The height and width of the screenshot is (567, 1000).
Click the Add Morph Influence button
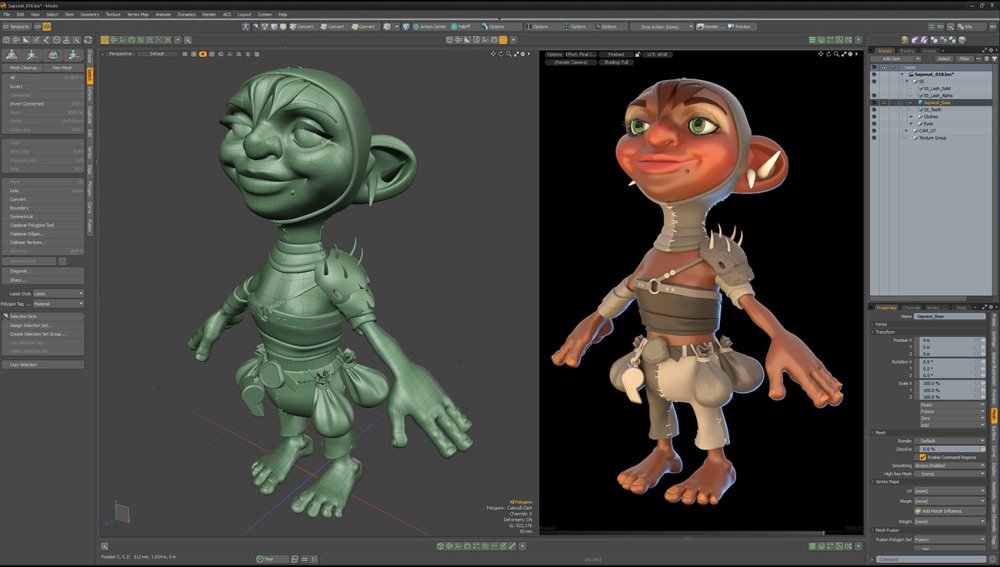(949, 511)
